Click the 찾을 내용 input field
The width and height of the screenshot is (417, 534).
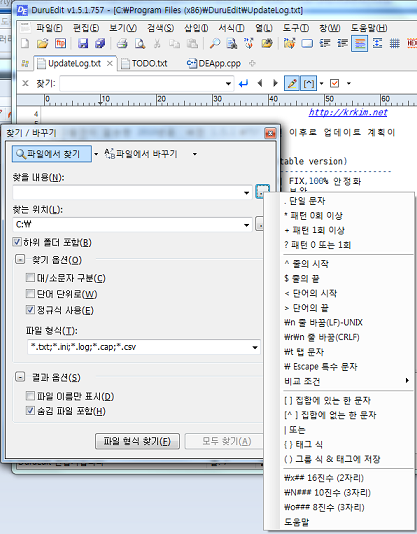click(x=132, y=193)
